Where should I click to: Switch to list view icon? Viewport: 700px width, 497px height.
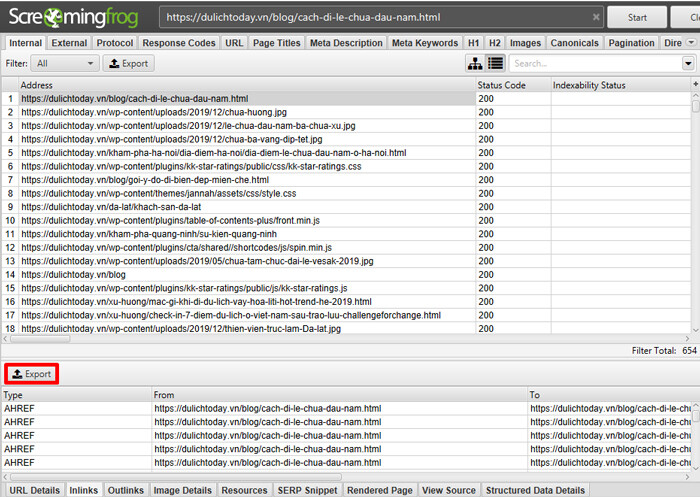click(495, 63)
